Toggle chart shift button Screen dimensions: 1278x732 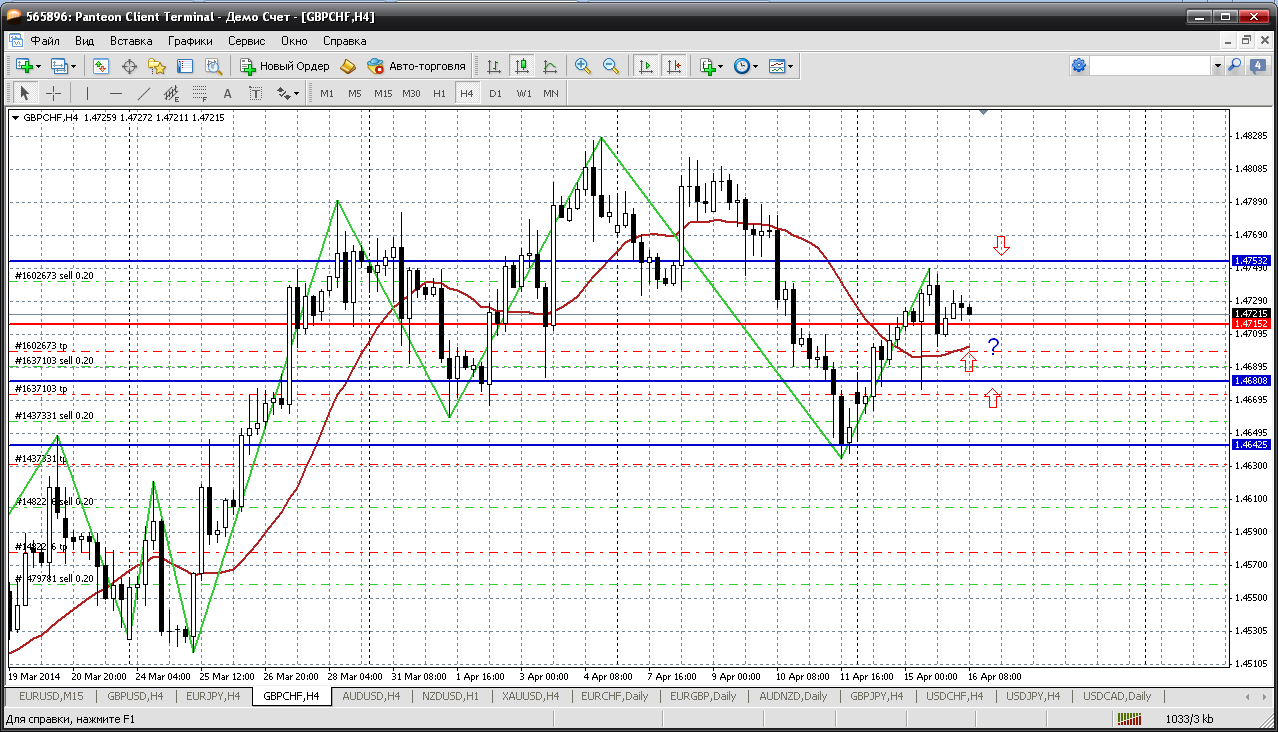pos(674,66)
